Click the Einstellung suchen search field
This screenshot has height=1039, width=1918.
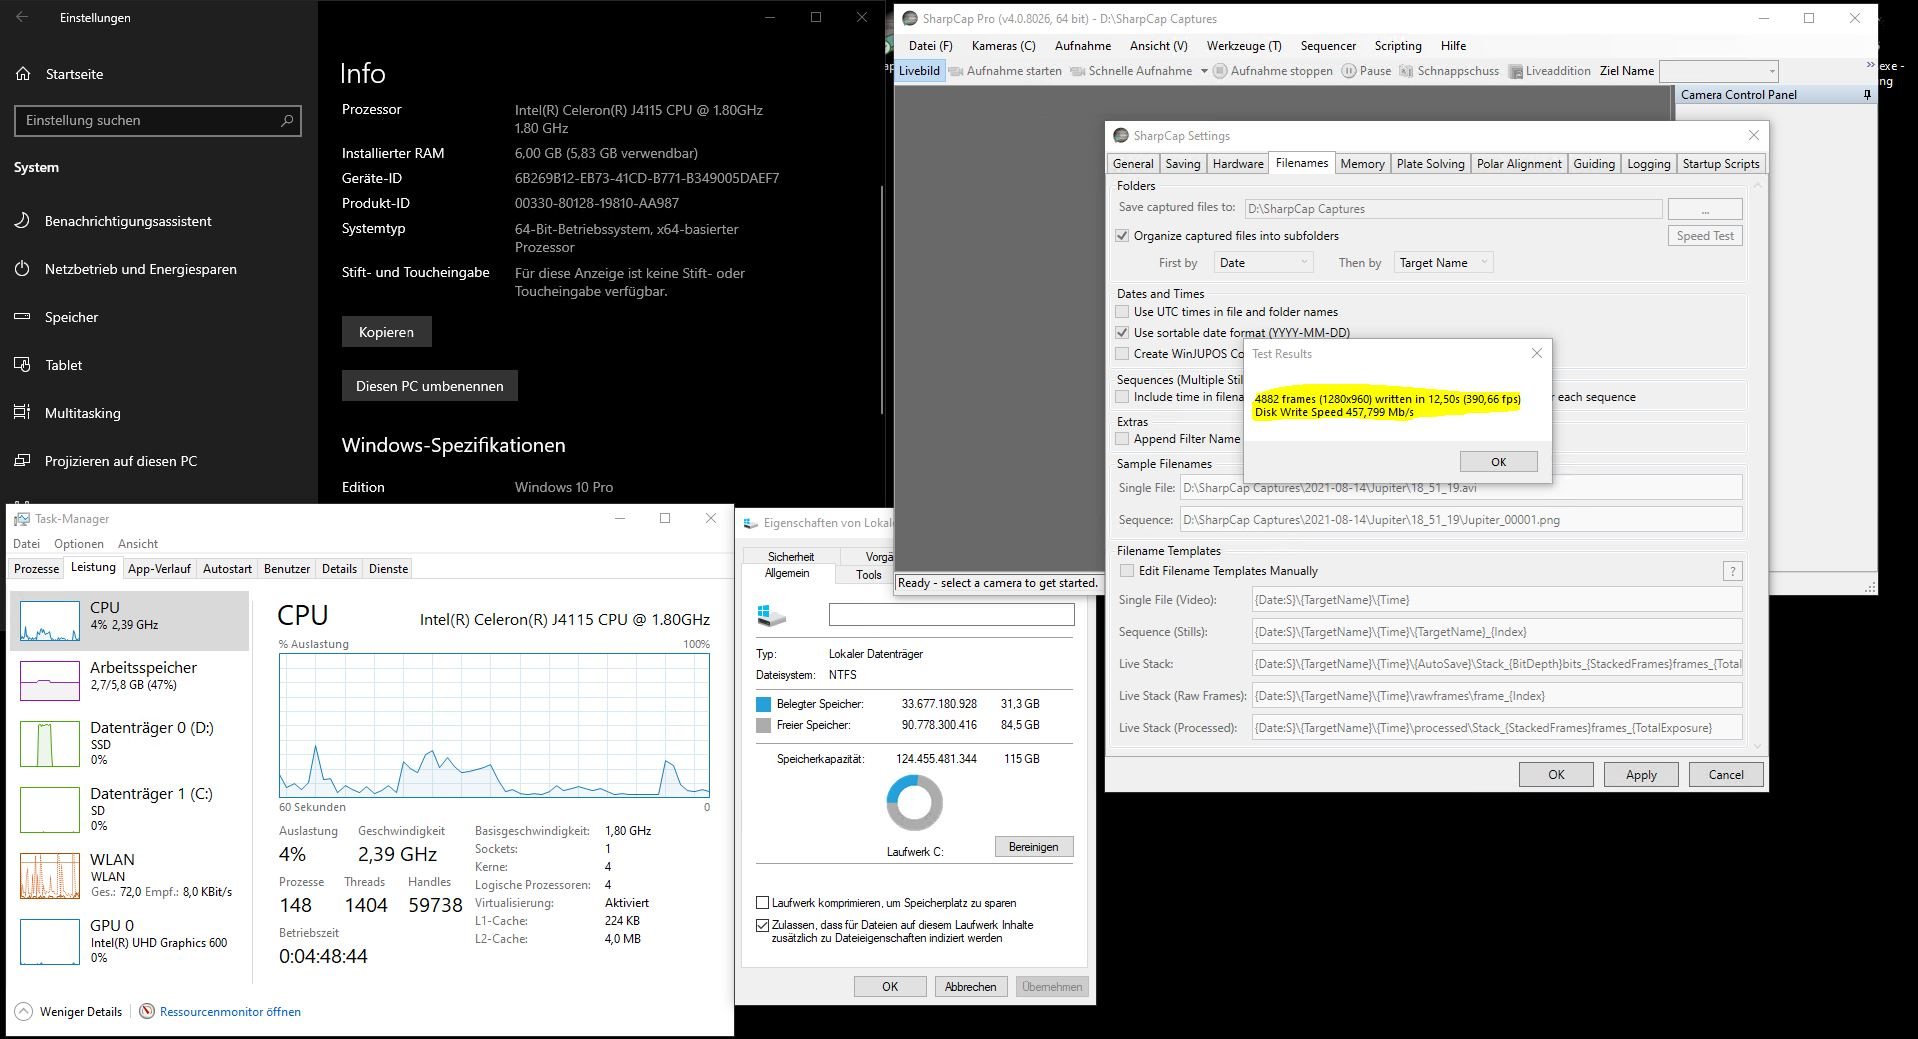[158, 120]
